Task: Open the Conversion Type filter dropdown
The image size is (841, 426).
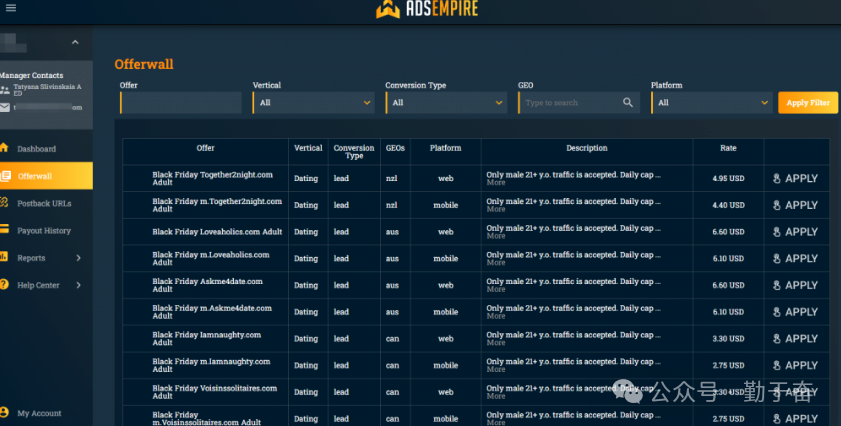Action: 446,102
